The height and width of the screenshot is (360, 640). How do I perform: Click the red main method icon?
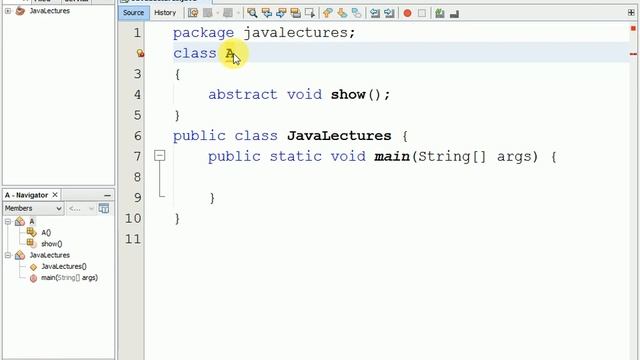tap(33, 278)
